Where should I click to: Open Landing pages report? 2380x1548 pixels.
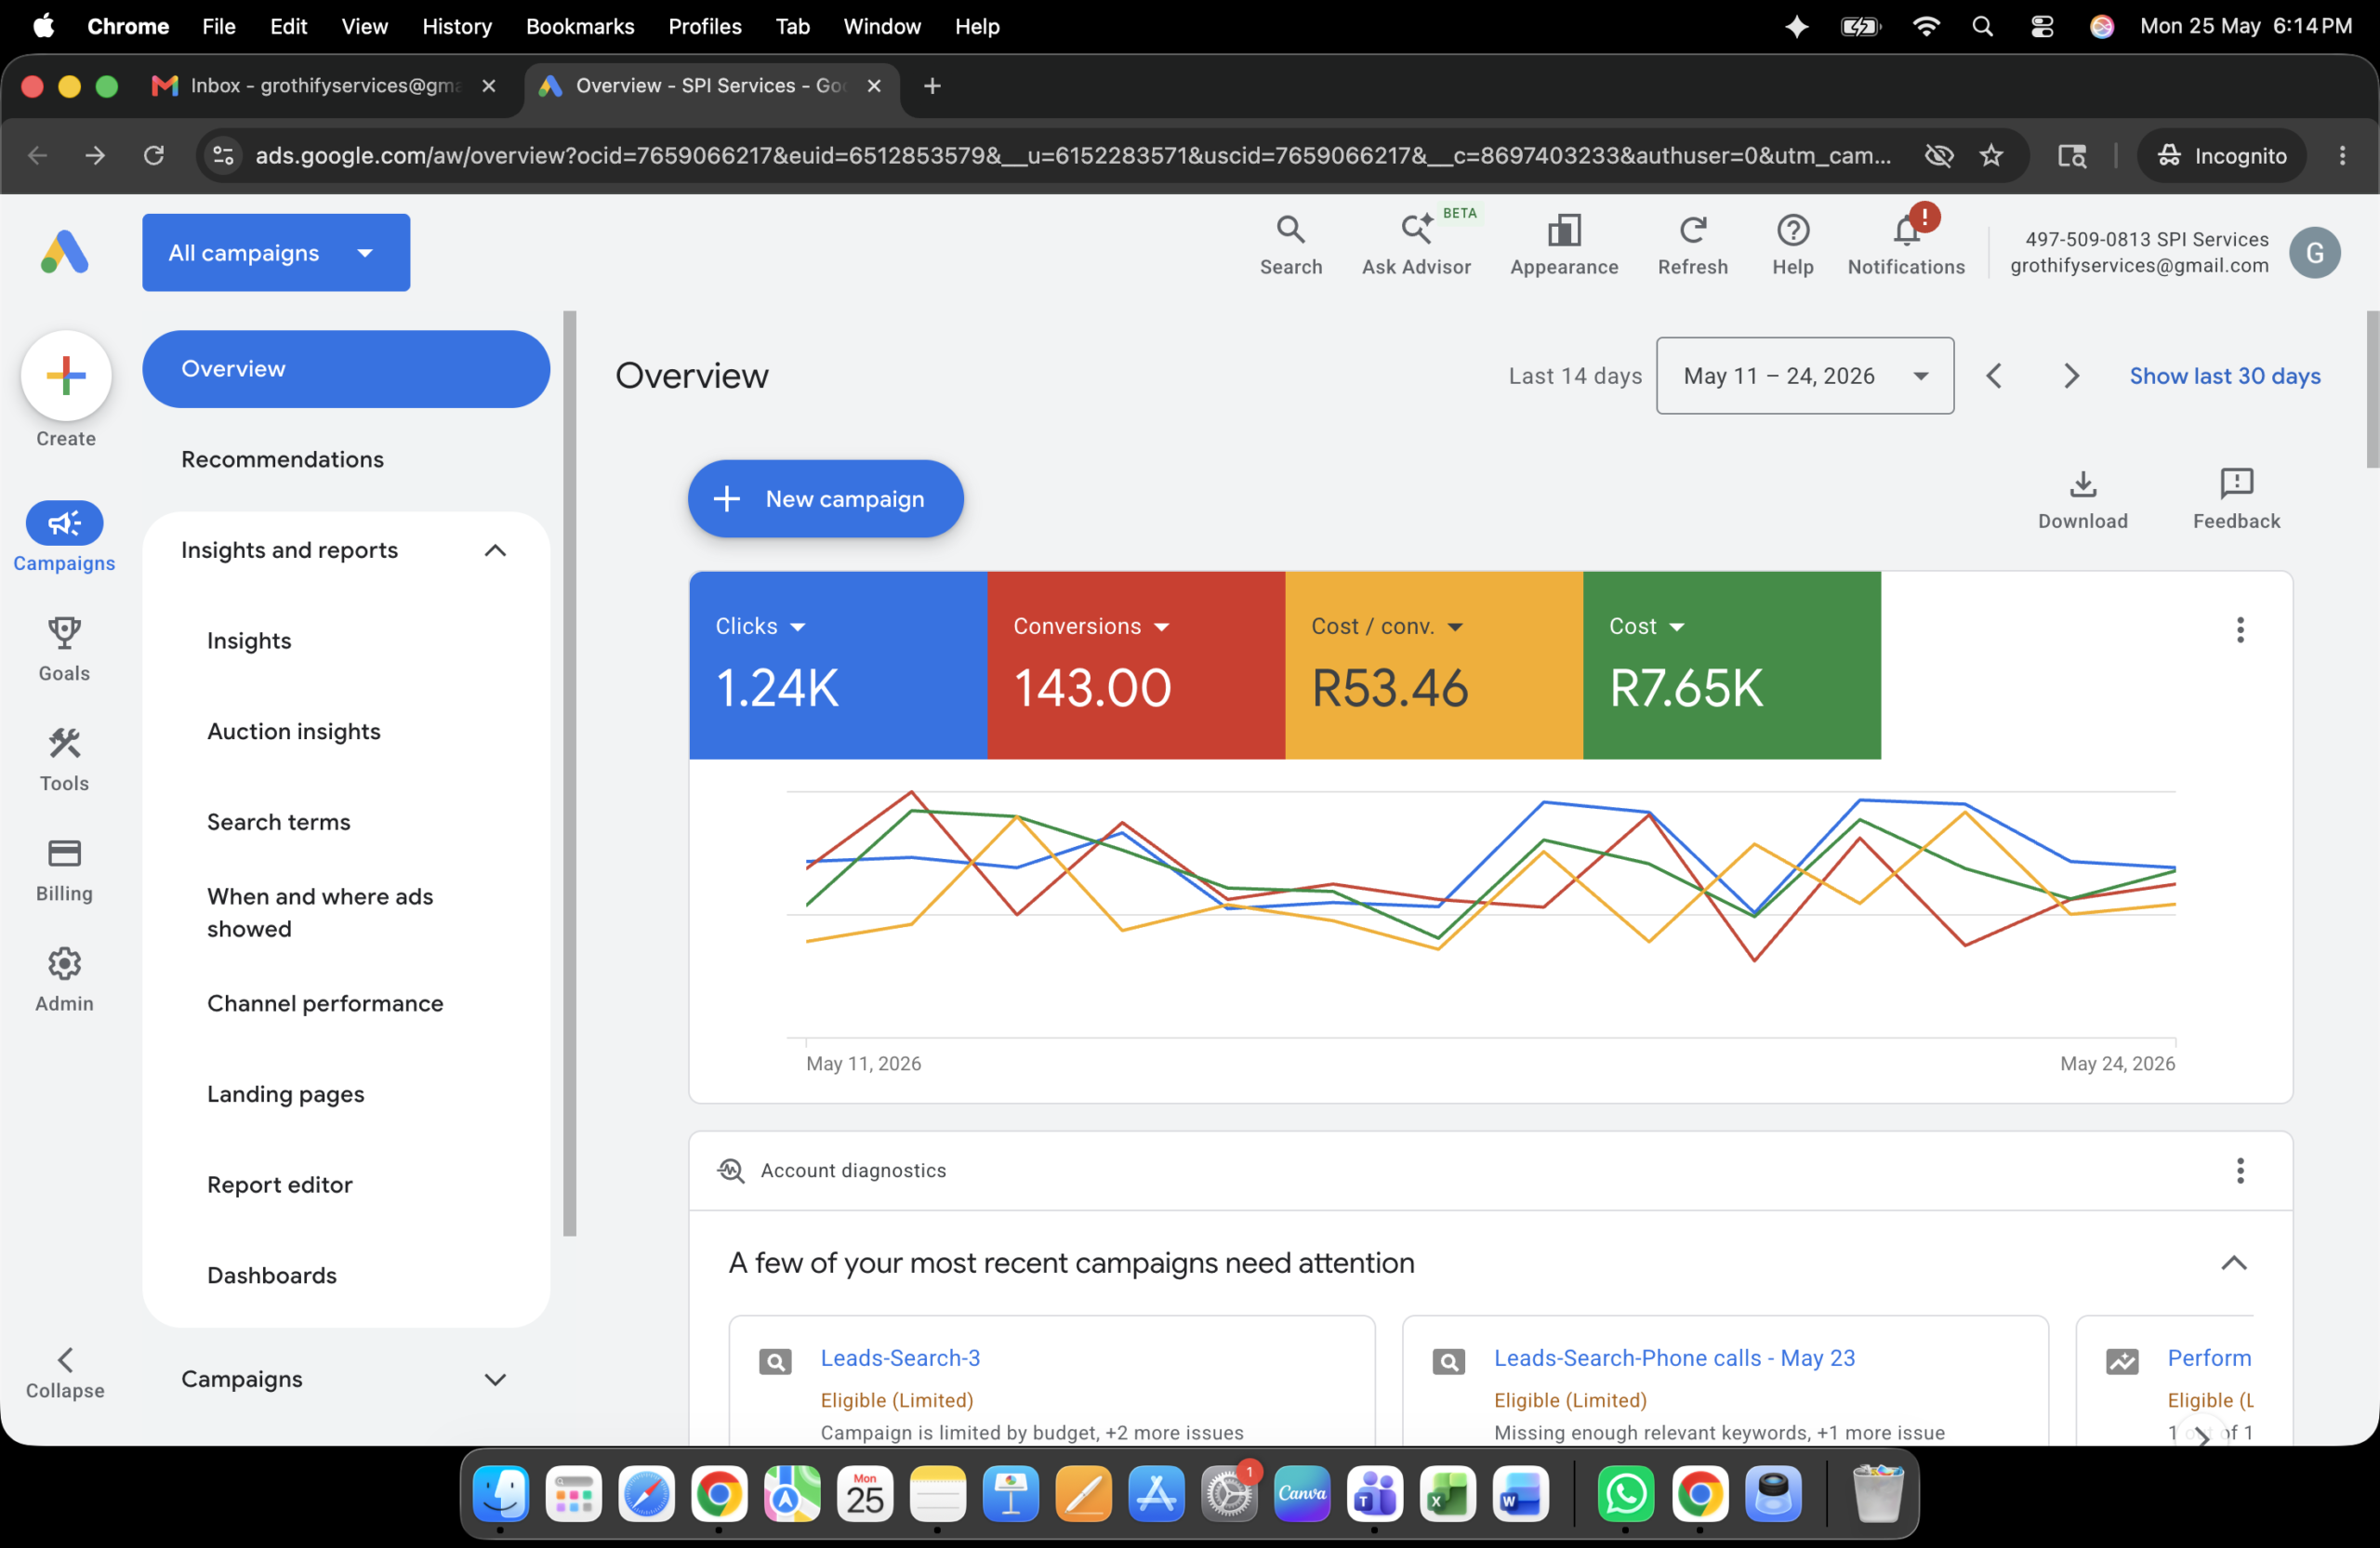tap(286, 1095)
